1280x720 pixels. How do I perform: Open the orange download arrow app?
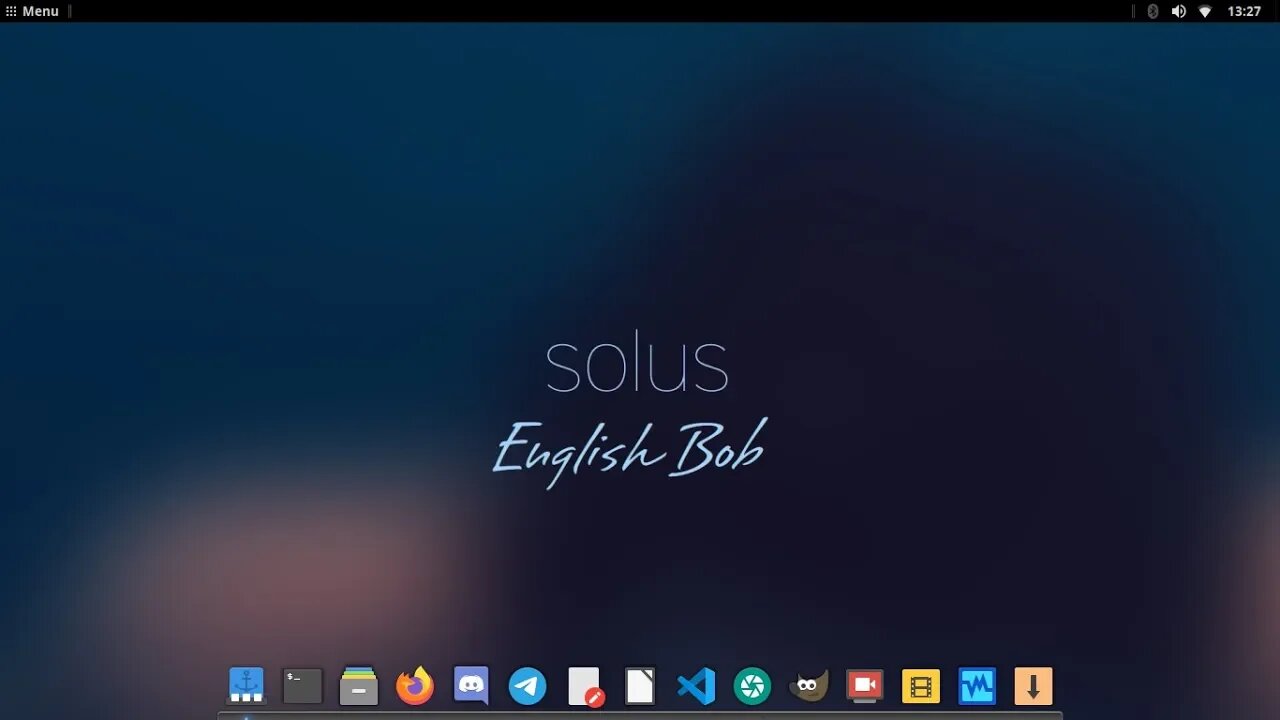(x=1033, y=686)
